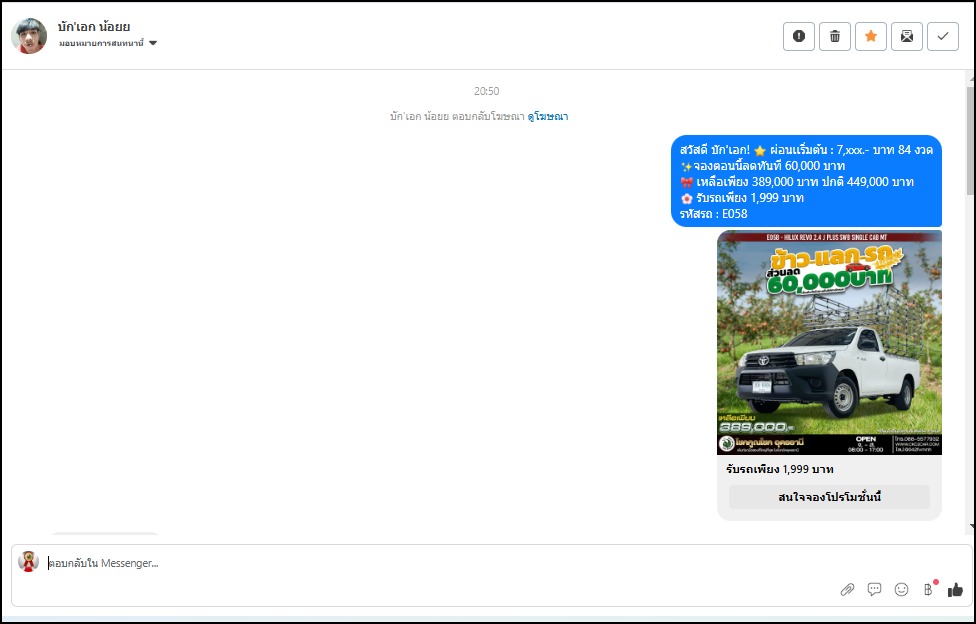Image resolution: width=976 pixels, height=624 pixels.
Task: Delete conversation using trash icon
Action: (x=835, y=36)
